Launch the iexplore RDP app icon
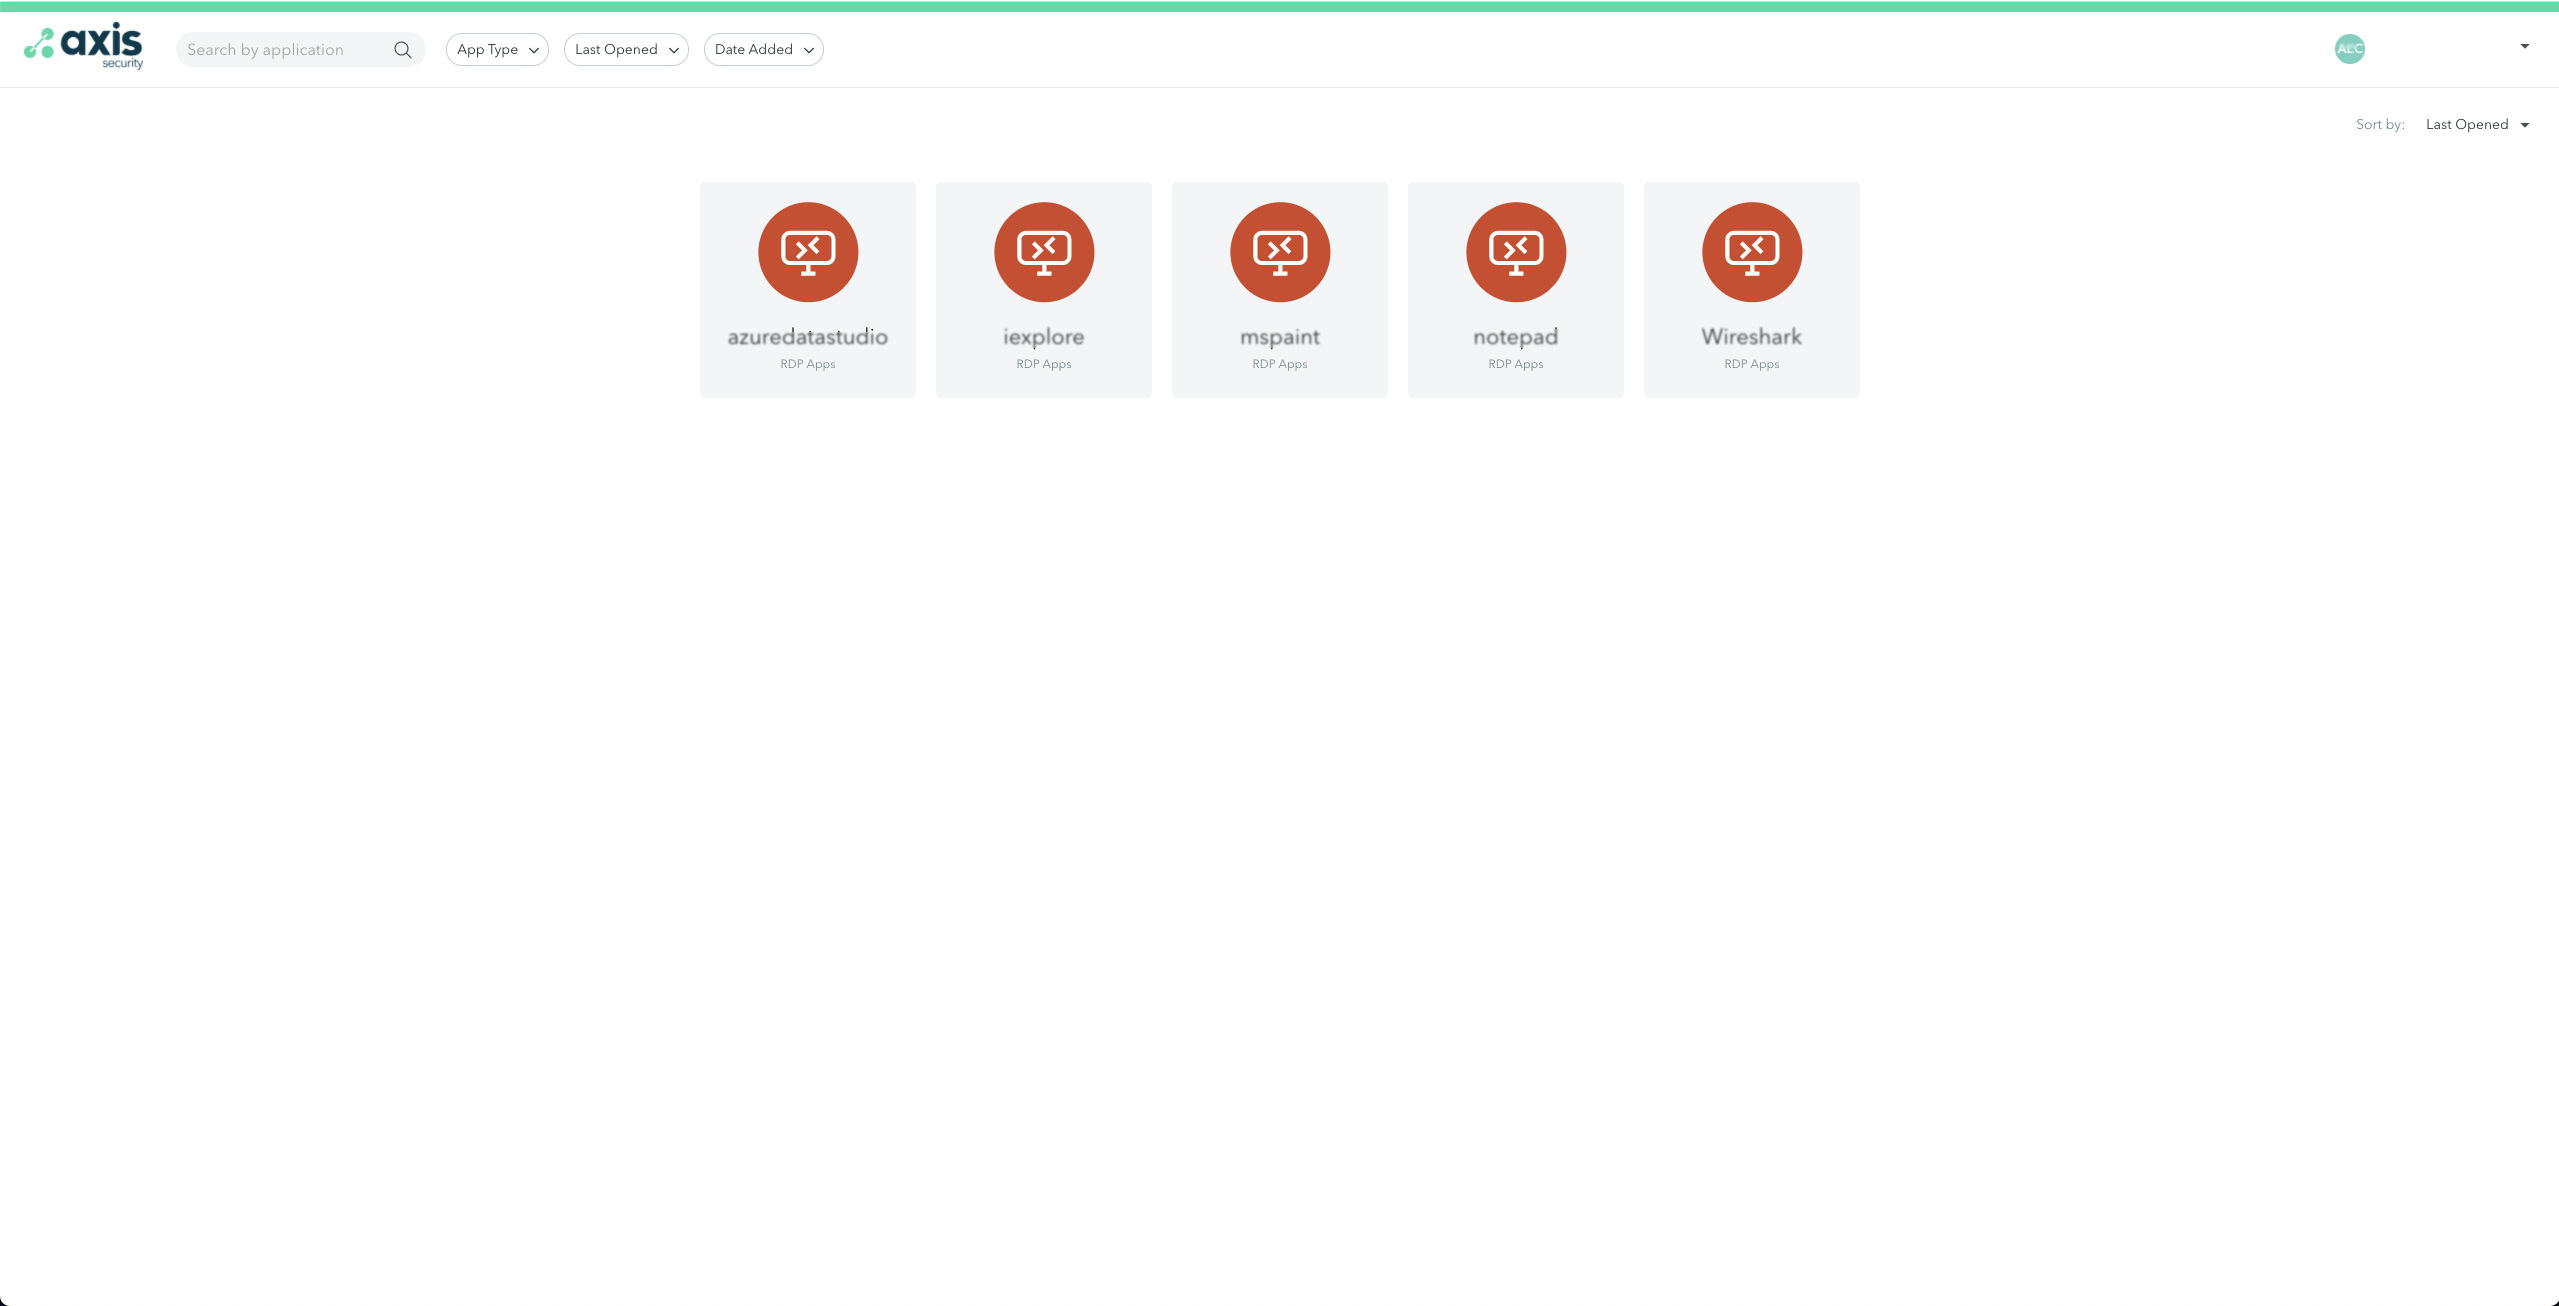 click(1044, 252)
